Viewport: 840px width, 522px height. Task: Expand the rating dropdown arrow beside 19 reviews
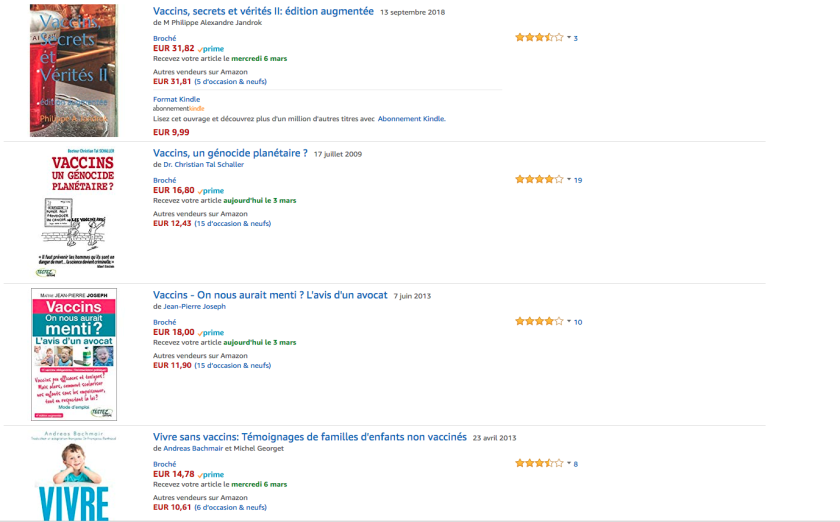point(569,180)
